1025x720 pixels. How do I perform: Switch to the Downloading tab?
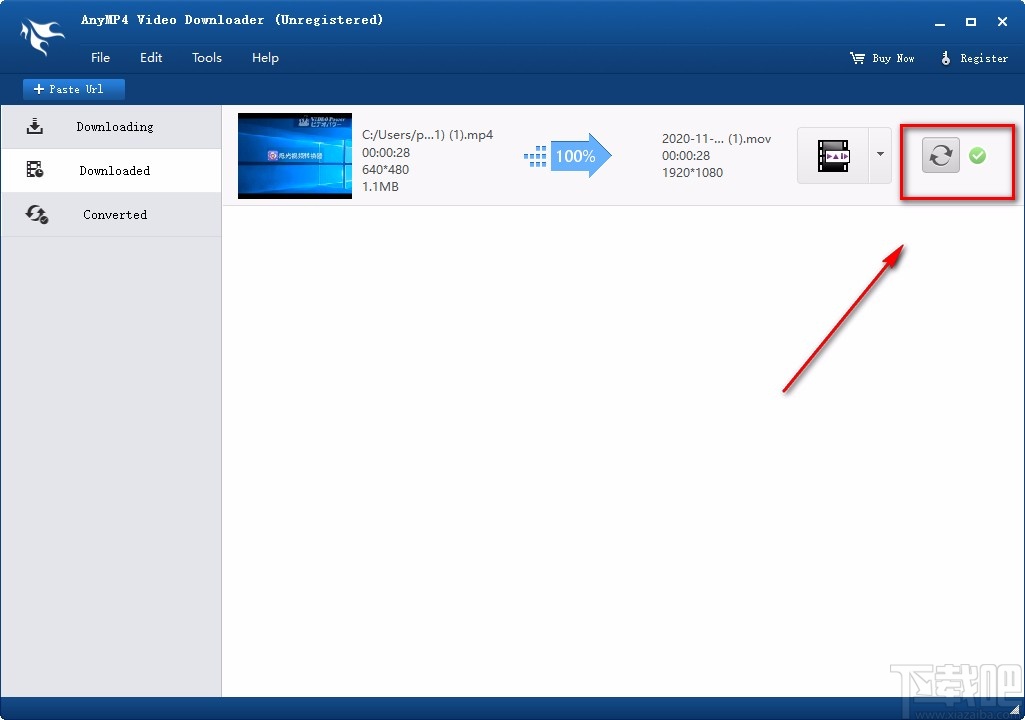111,127
